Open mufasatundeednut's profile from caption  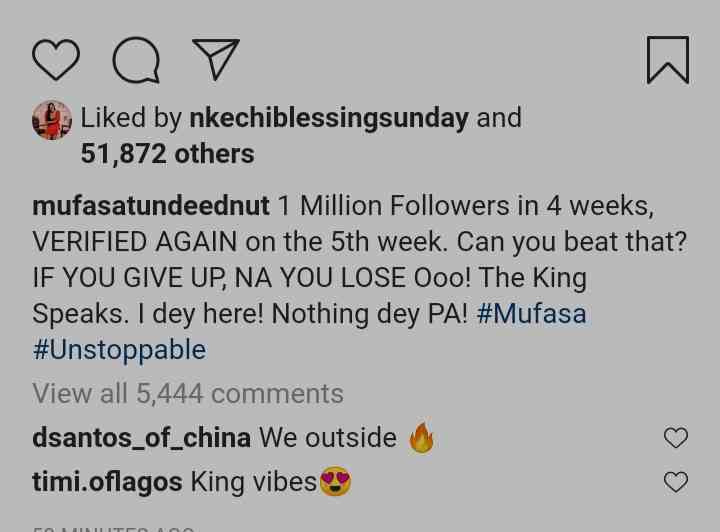click(x=150, y=206)
